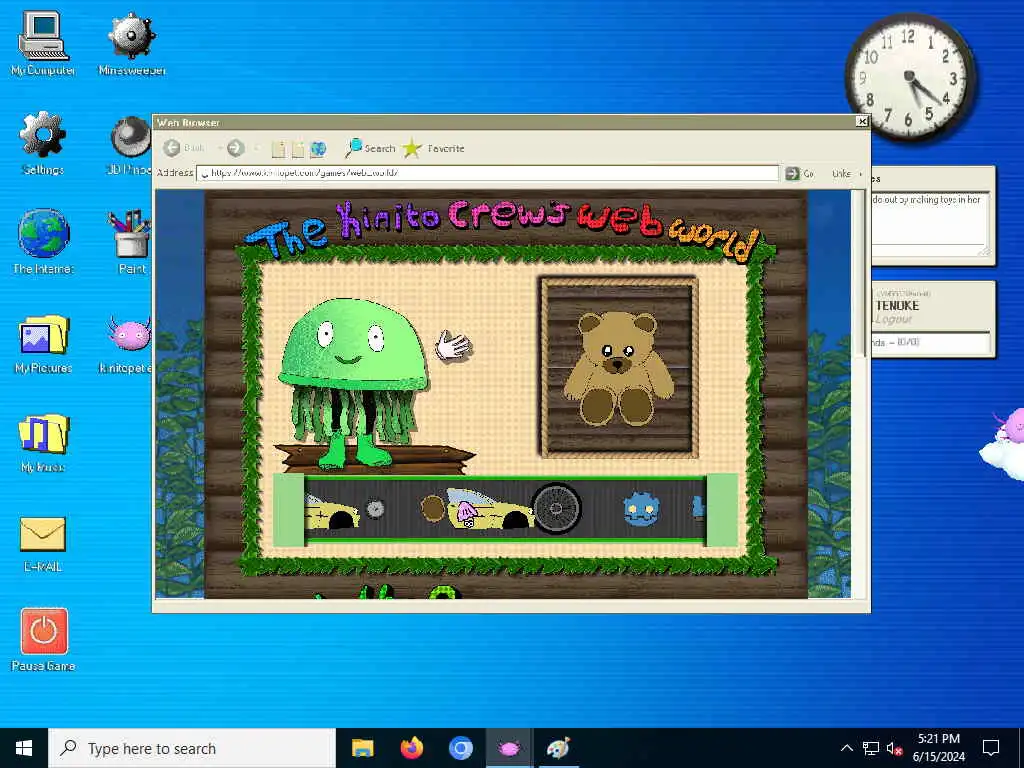
Task: Click the brown round part on conveyor
Action: tap(432, 508)
